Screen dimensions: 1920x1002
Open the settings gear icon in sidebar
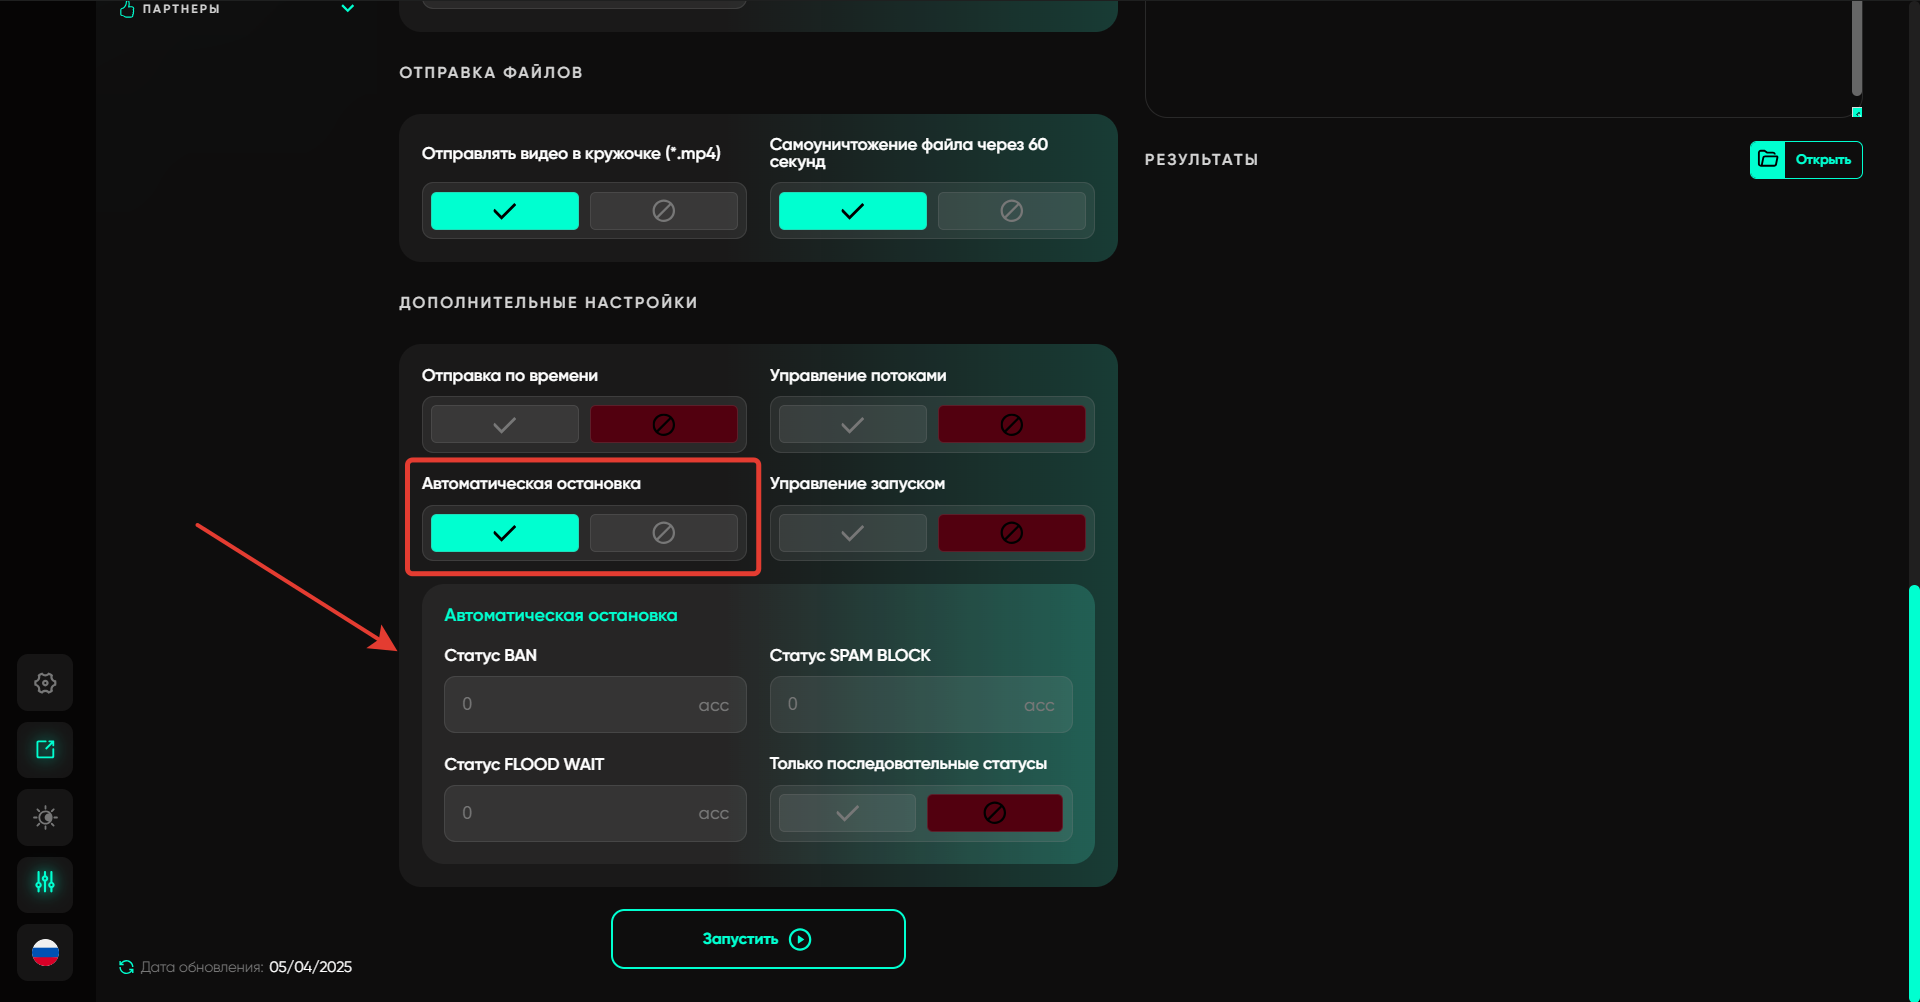[x=45, y=683]
